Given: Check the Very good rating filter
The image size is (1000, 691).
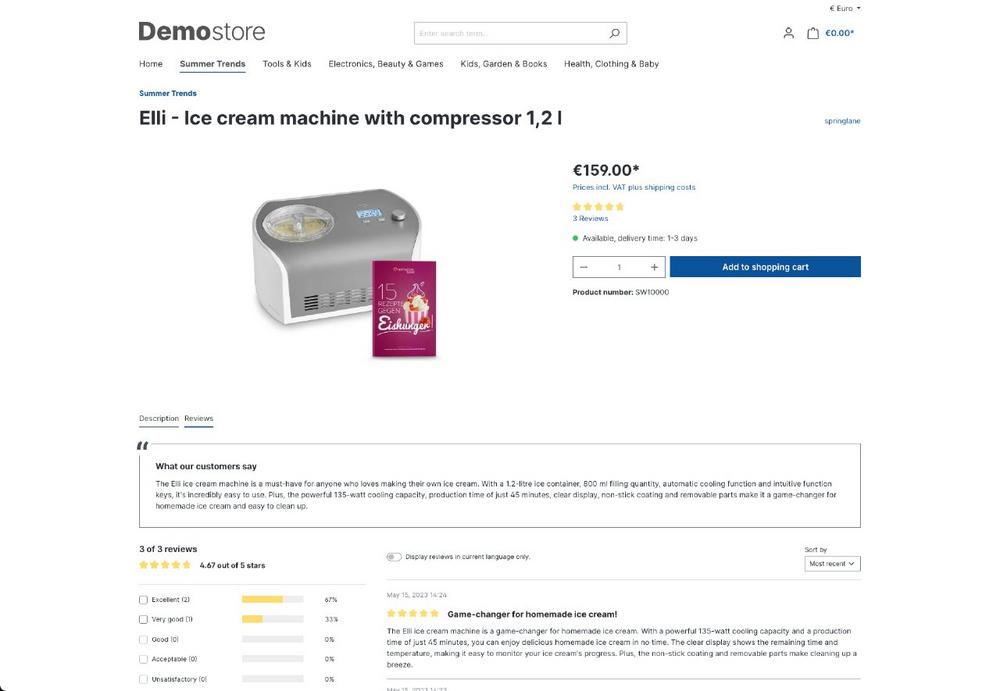Looking at the screenshot, I should pyautogui.click(x=143, y=620).
